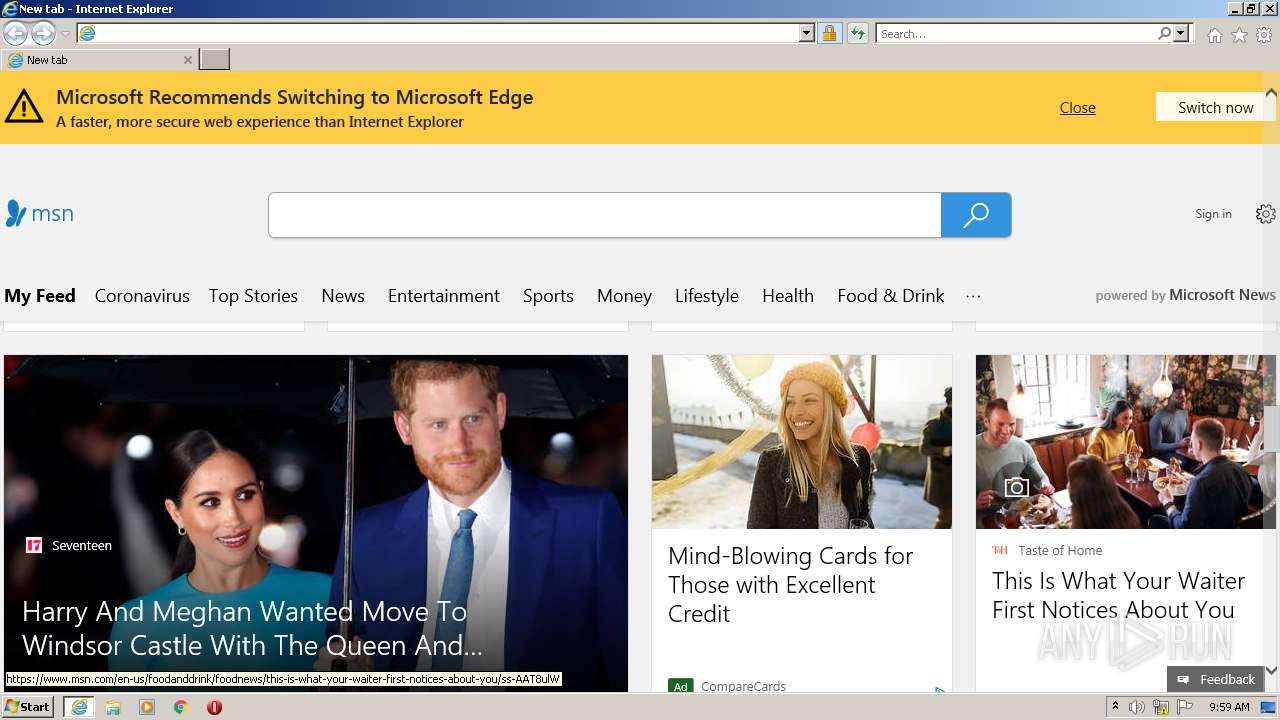Viewport: 1280px width, 720px height.
Task: Click the page scrollbar down arrow
Action: tap(1271, 670)
